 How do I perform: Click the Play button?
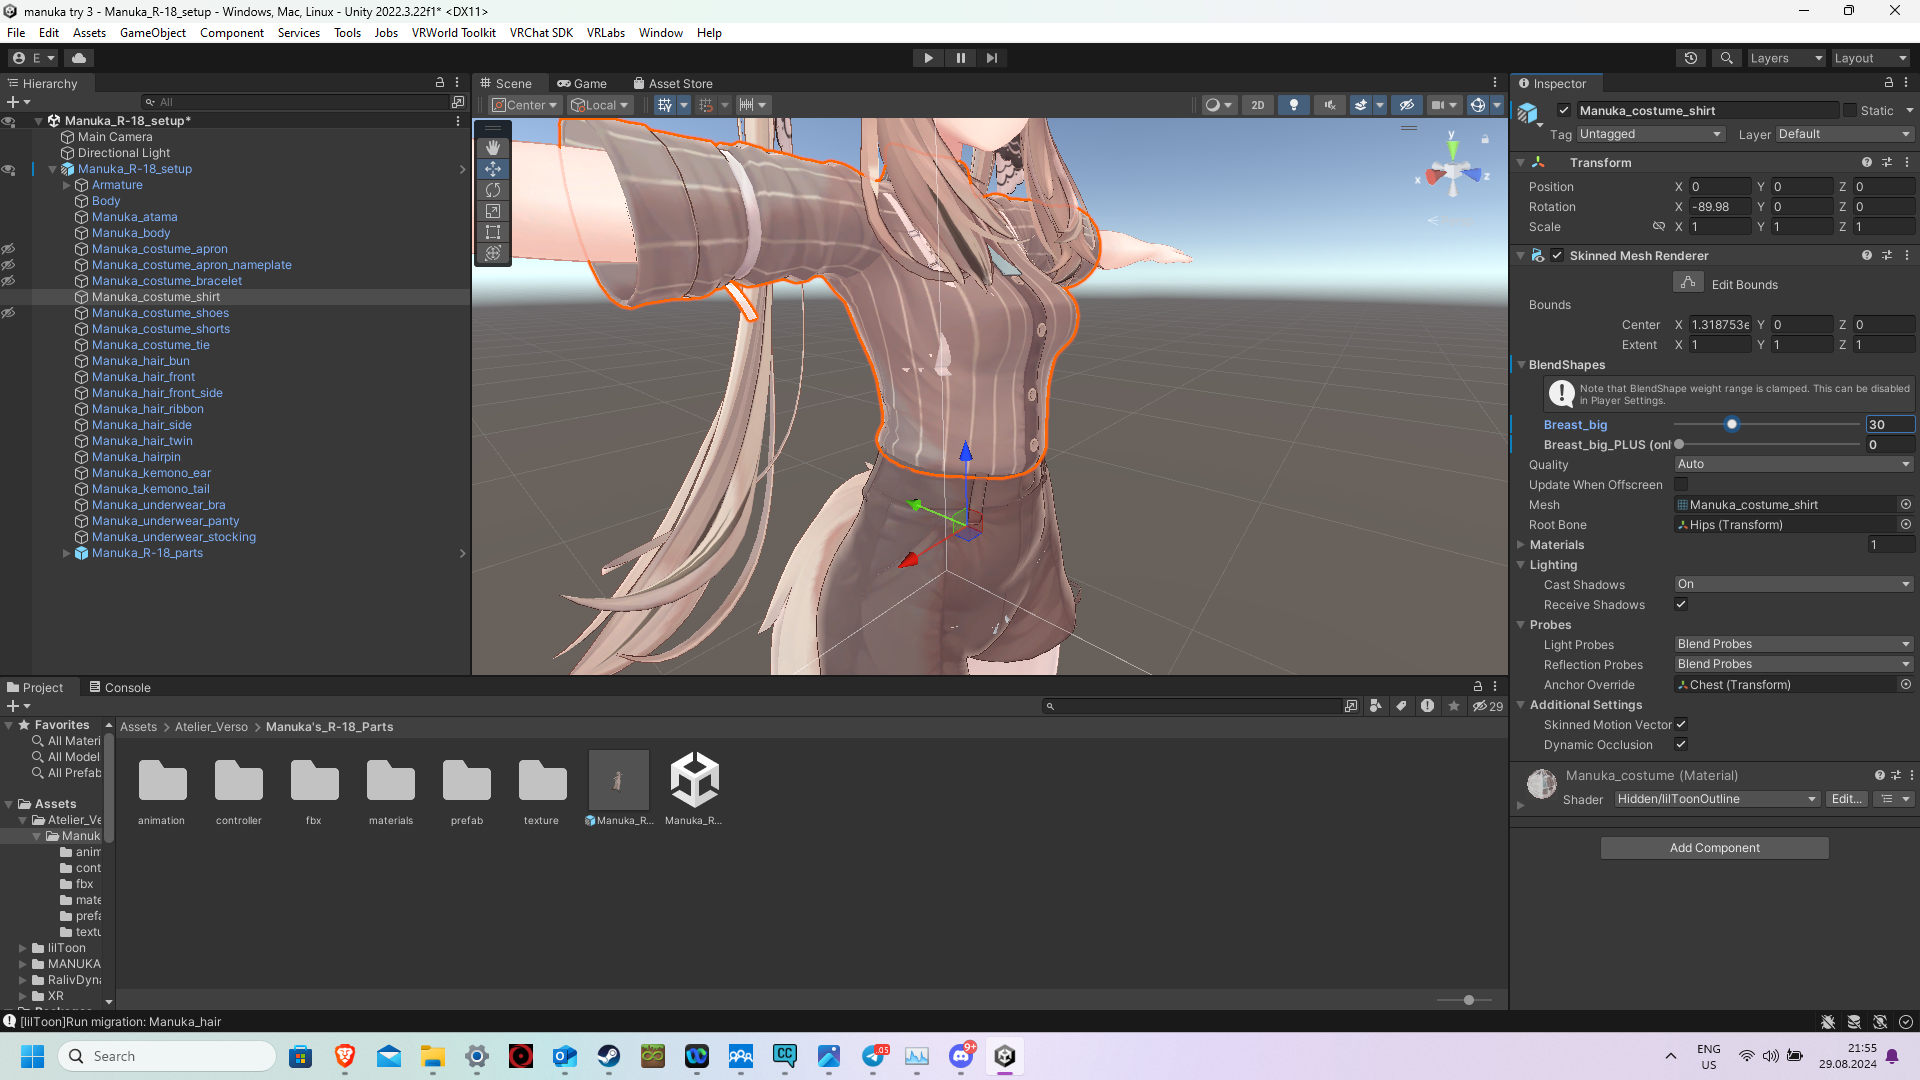(928, 58)
